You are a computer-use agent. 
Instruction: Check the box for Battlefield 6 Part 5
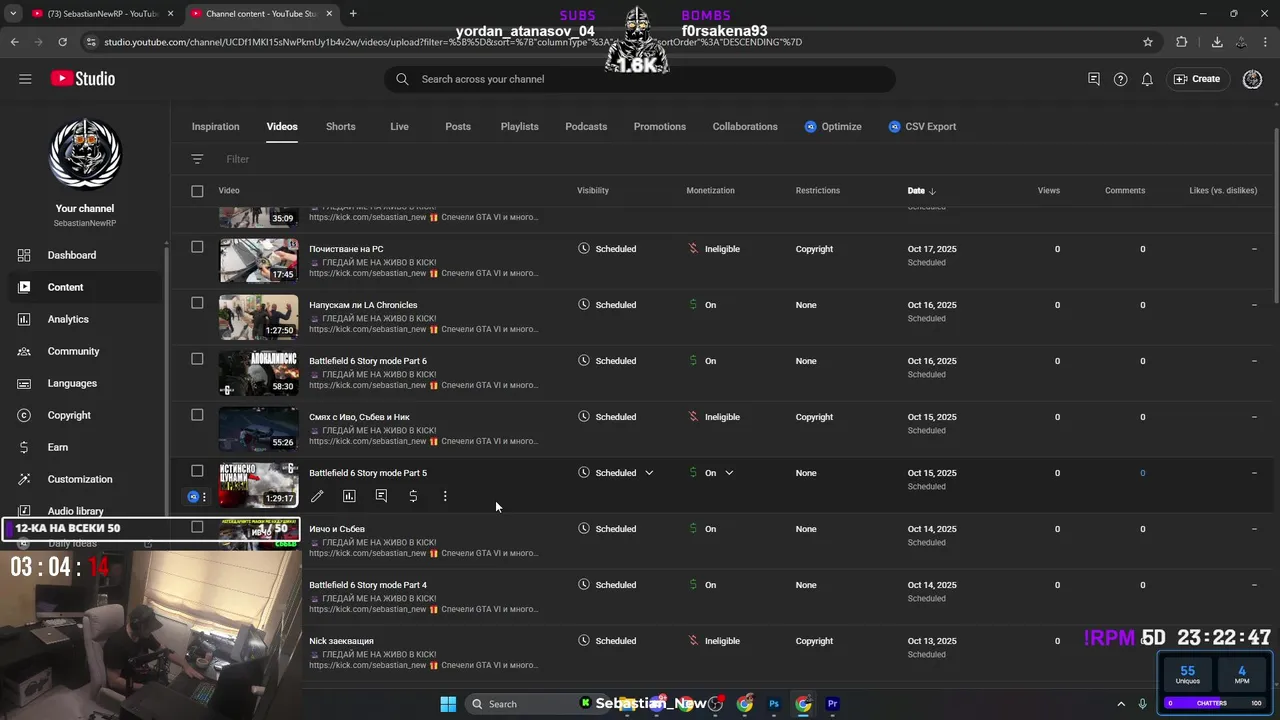[197, 471]
